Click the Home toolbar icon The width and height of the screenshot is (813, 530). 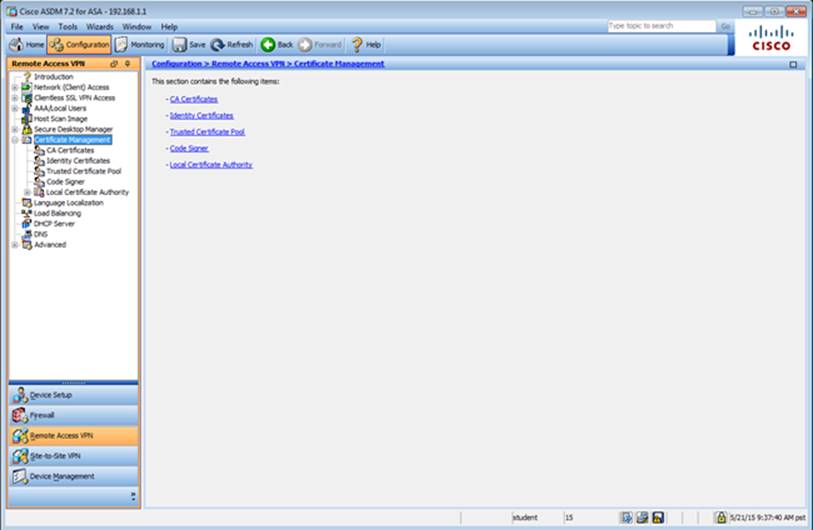(27, 45)
